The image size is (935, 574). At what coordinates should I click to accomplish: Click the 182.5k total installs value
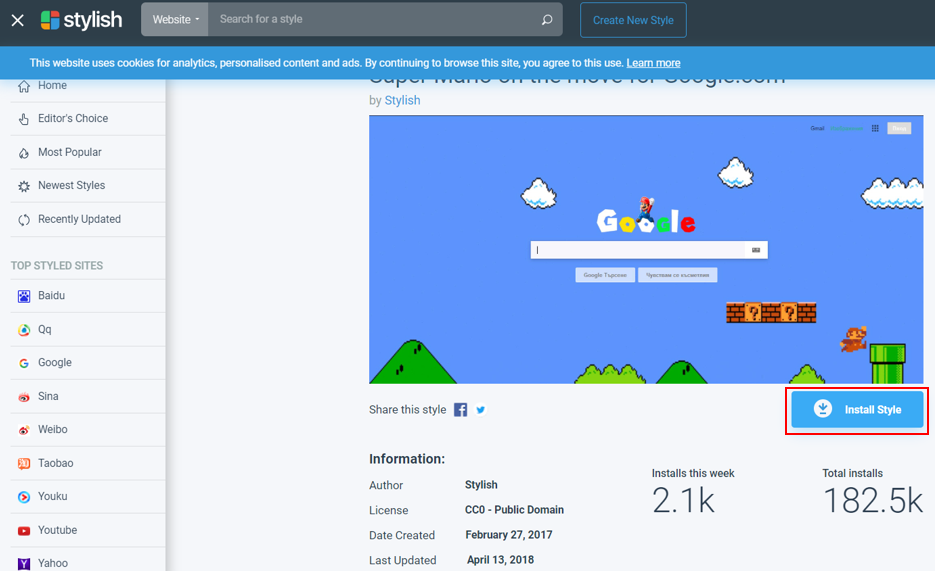[873, 501]
